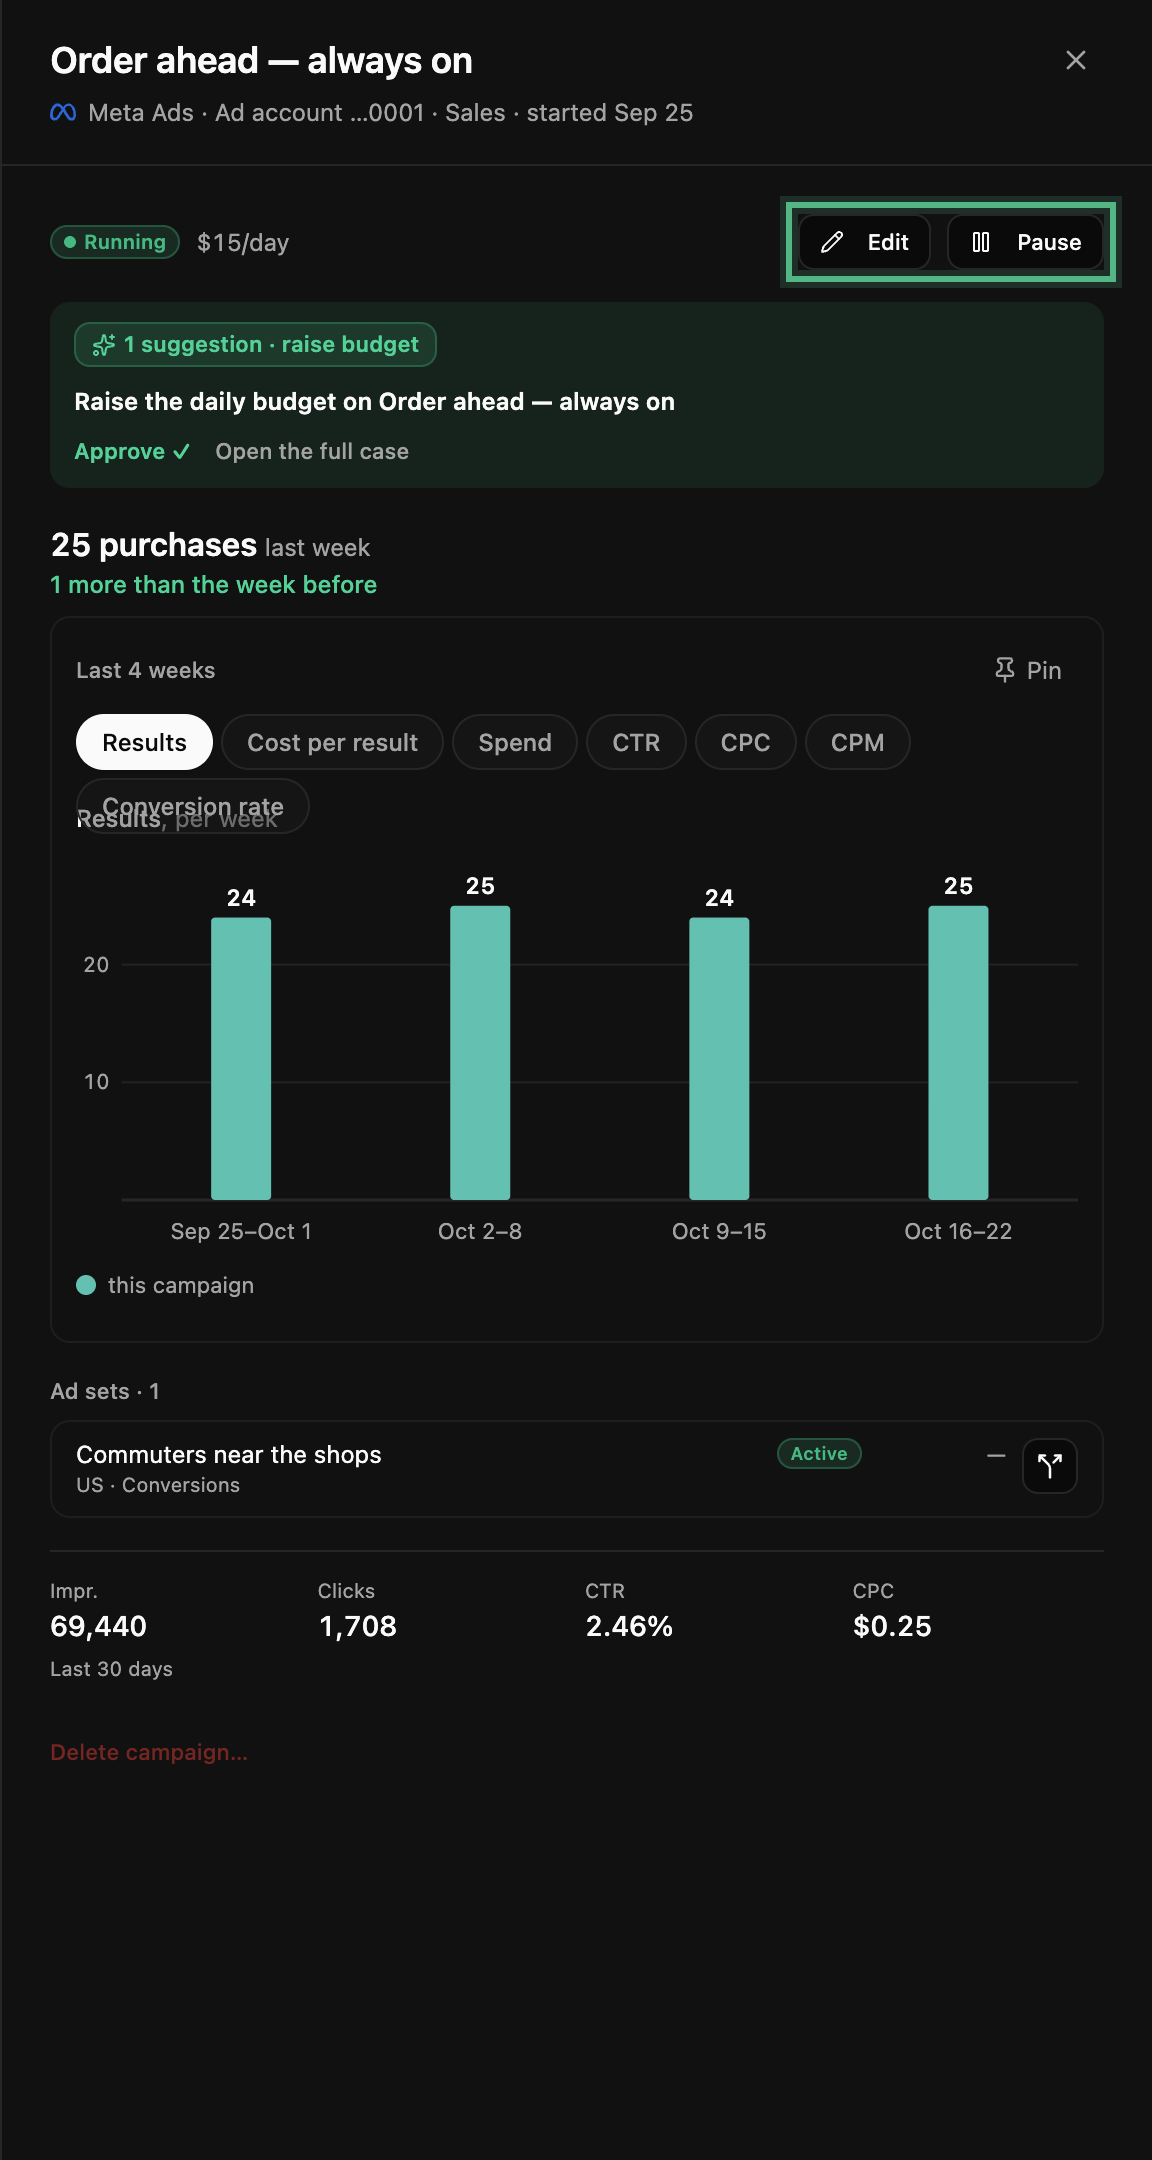This screenshot has width=1152, height=2160.
Task: Click the $15/day budget text
Action: click(x=243, y=243)
